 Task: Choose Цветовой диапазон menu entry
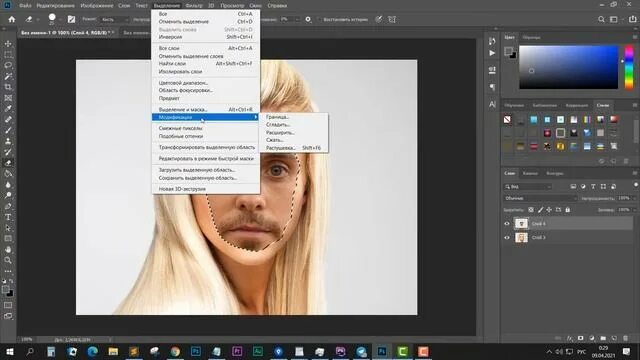point(205,83)
